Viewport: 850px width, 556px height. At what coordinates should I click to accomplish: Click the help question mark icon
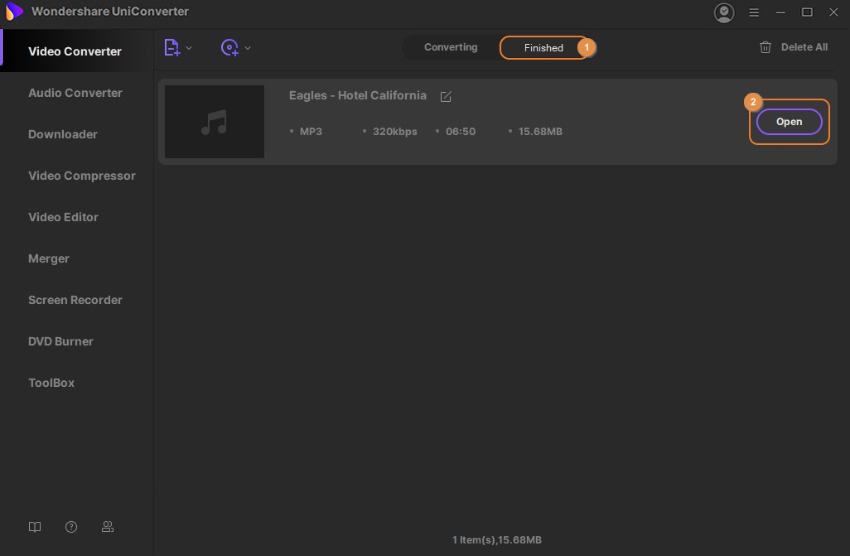71,527
